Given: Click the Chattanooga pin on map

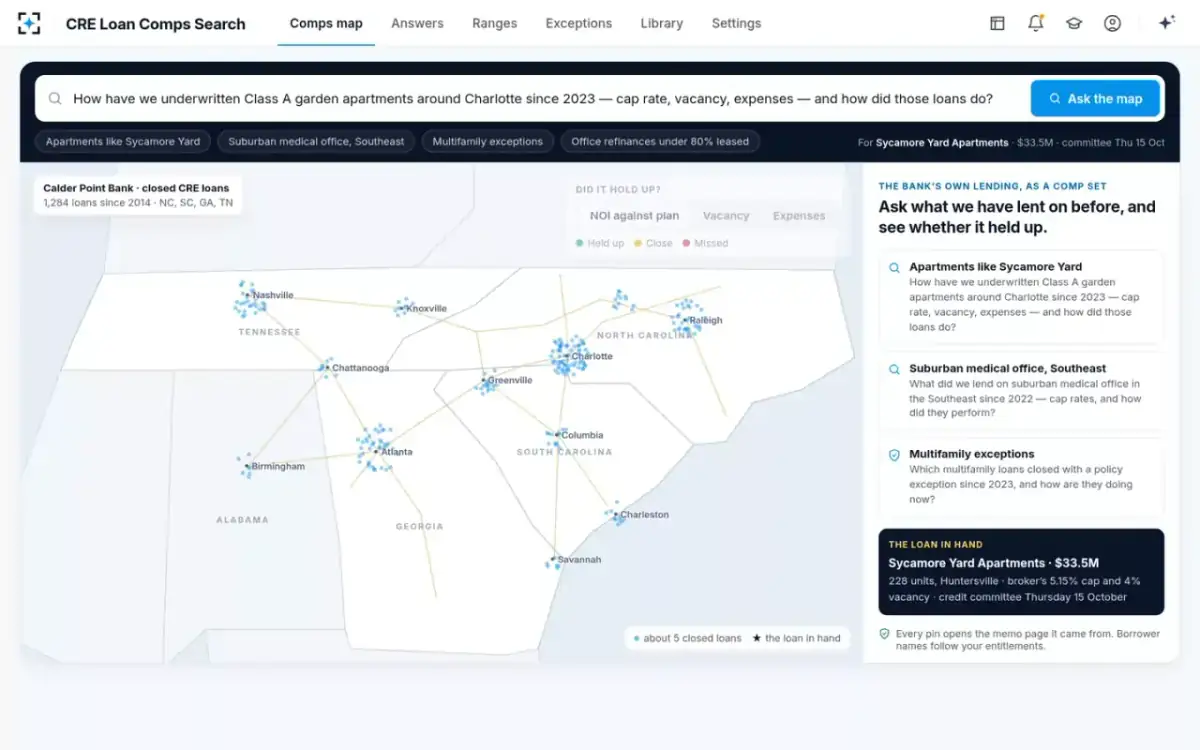Looking at the screenshot, I should [326, 368].
